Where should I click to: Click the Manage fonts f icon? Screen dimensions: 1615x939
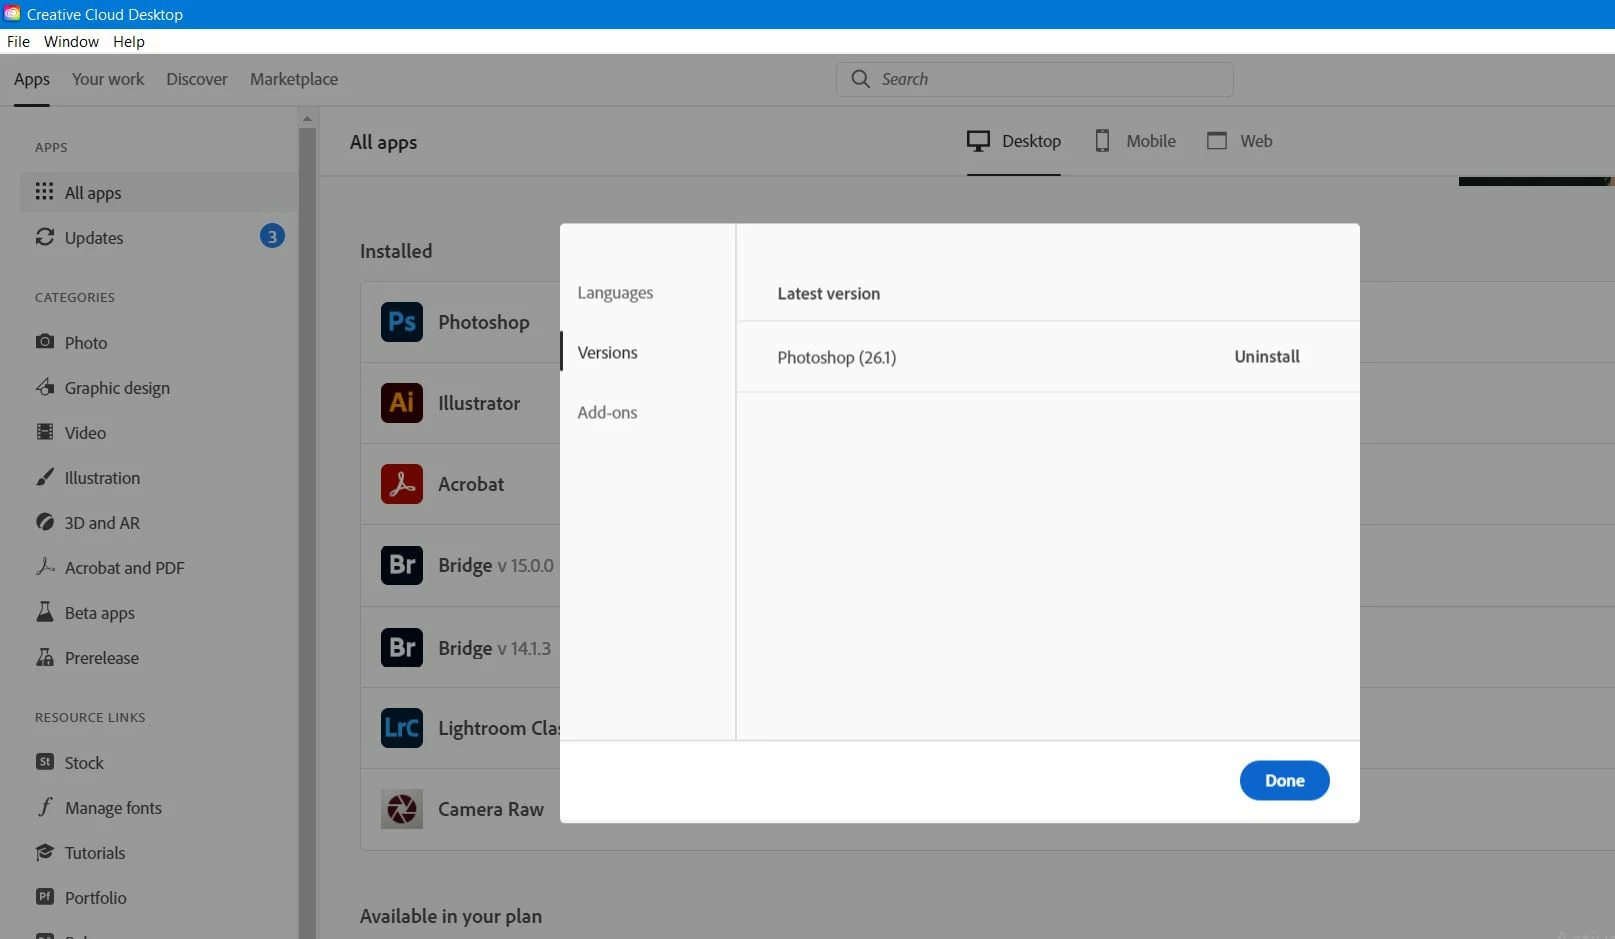[x=45, y=807]
